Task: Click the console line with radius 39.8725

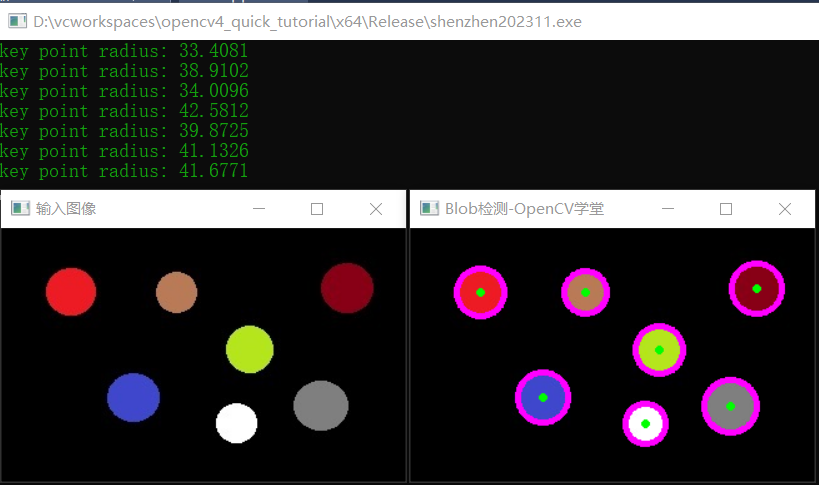Action: point(124,131)
